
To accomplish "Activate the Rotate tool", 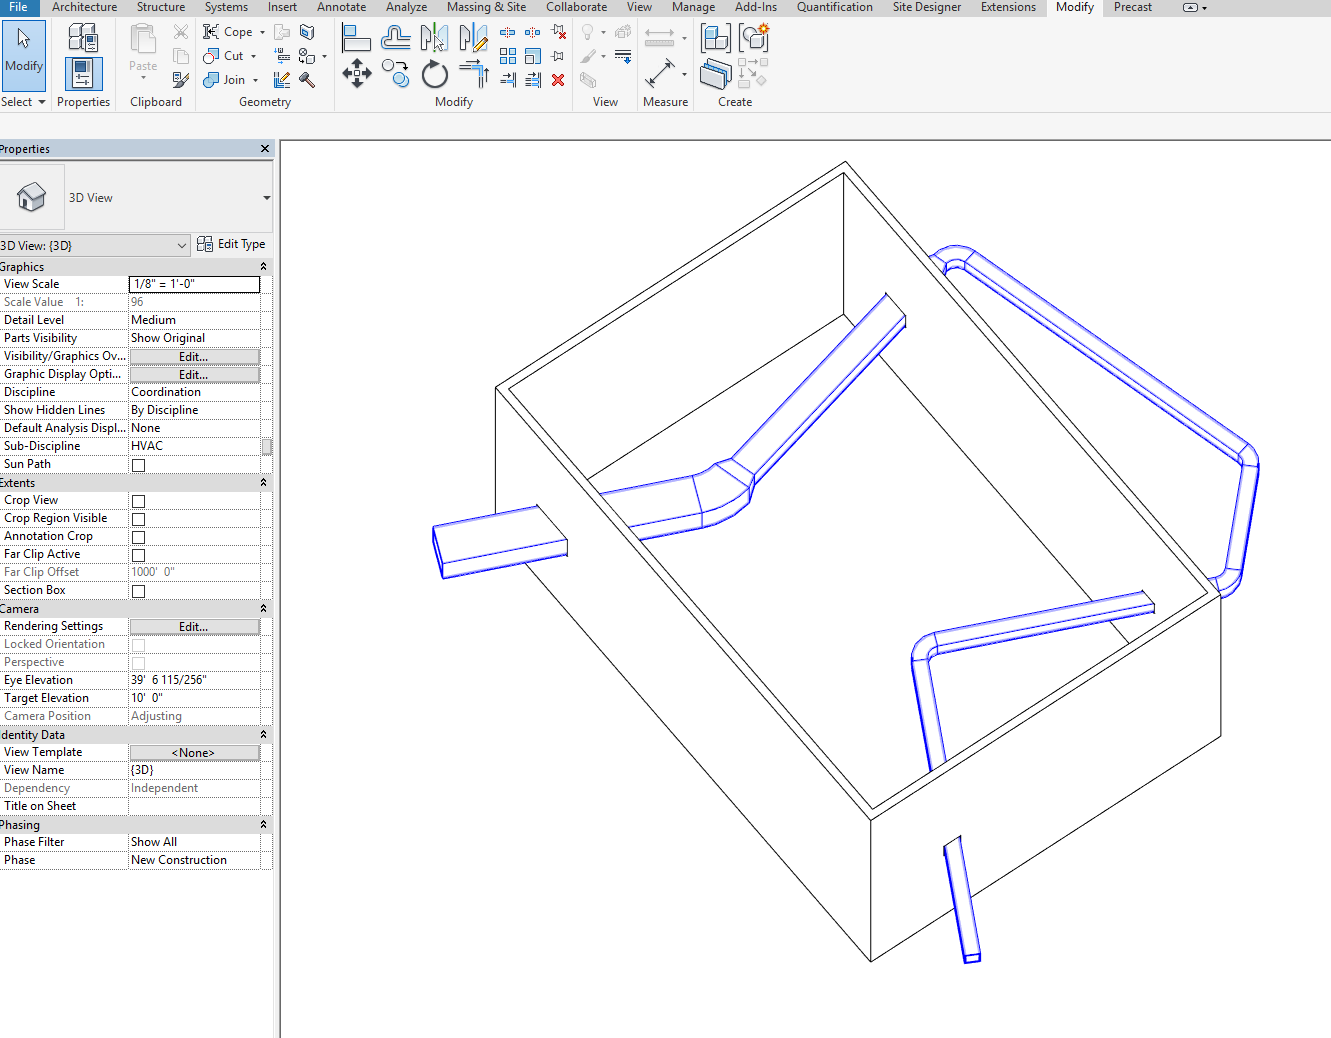I will [434, 74].
